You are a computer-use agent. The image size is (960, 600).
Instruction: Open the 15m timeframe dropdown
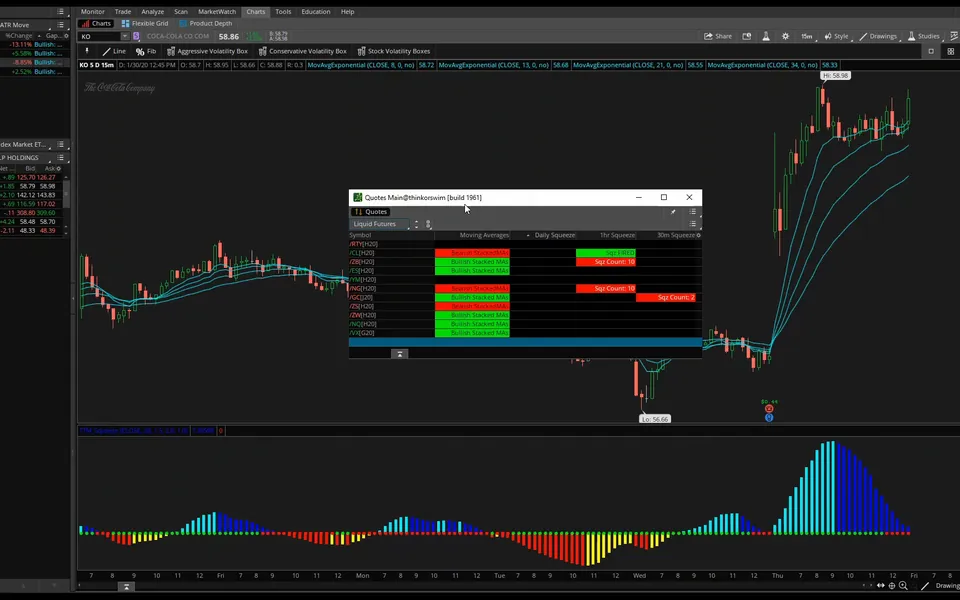pyautogui.click(x=807, y=36)
